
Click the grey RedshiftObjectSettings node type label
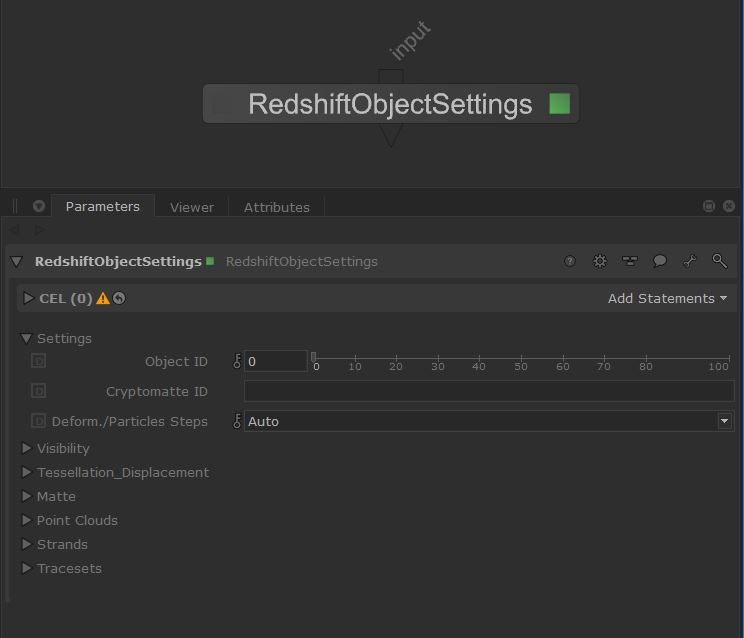[302, 261]
